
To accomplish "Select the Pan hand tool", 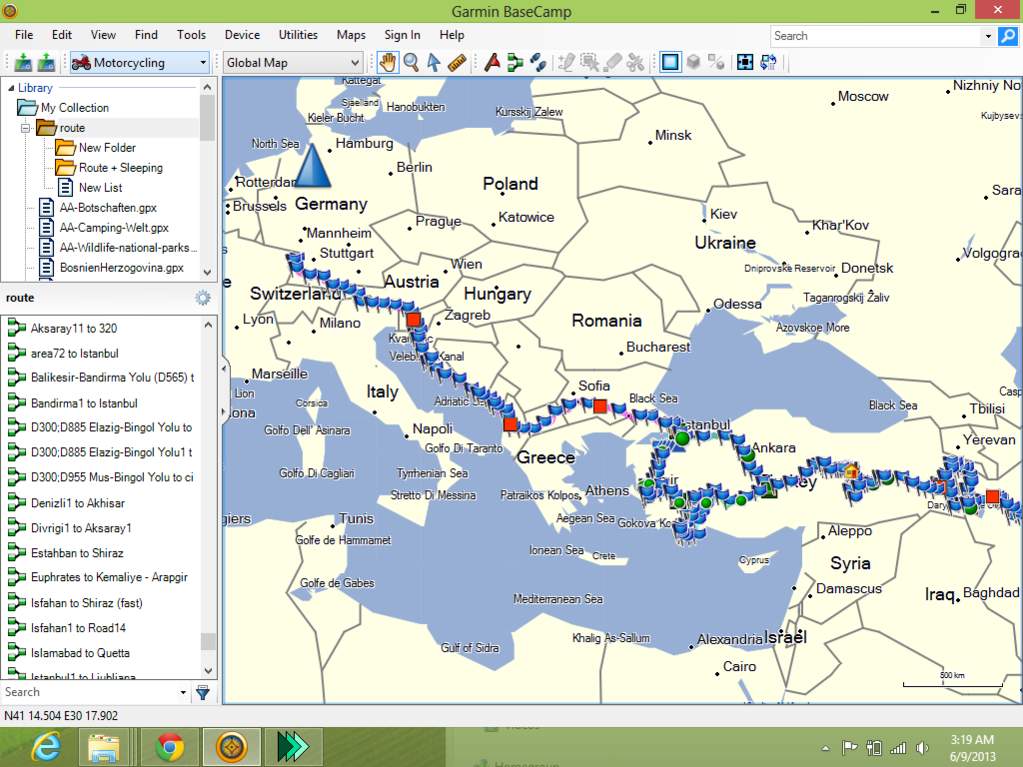I will (388, 63).
